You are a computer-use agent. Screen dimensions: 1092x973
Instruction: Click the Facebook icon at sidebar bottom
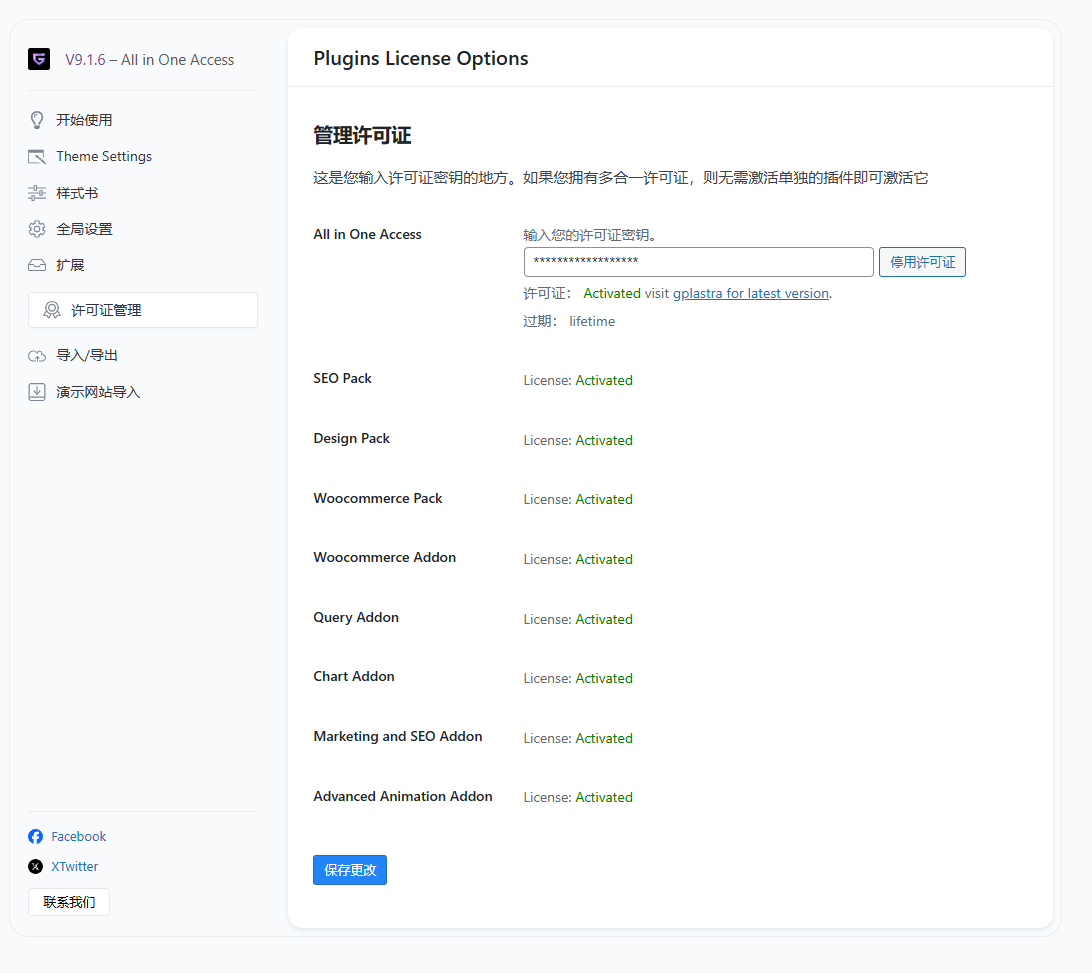pos(35,836)
